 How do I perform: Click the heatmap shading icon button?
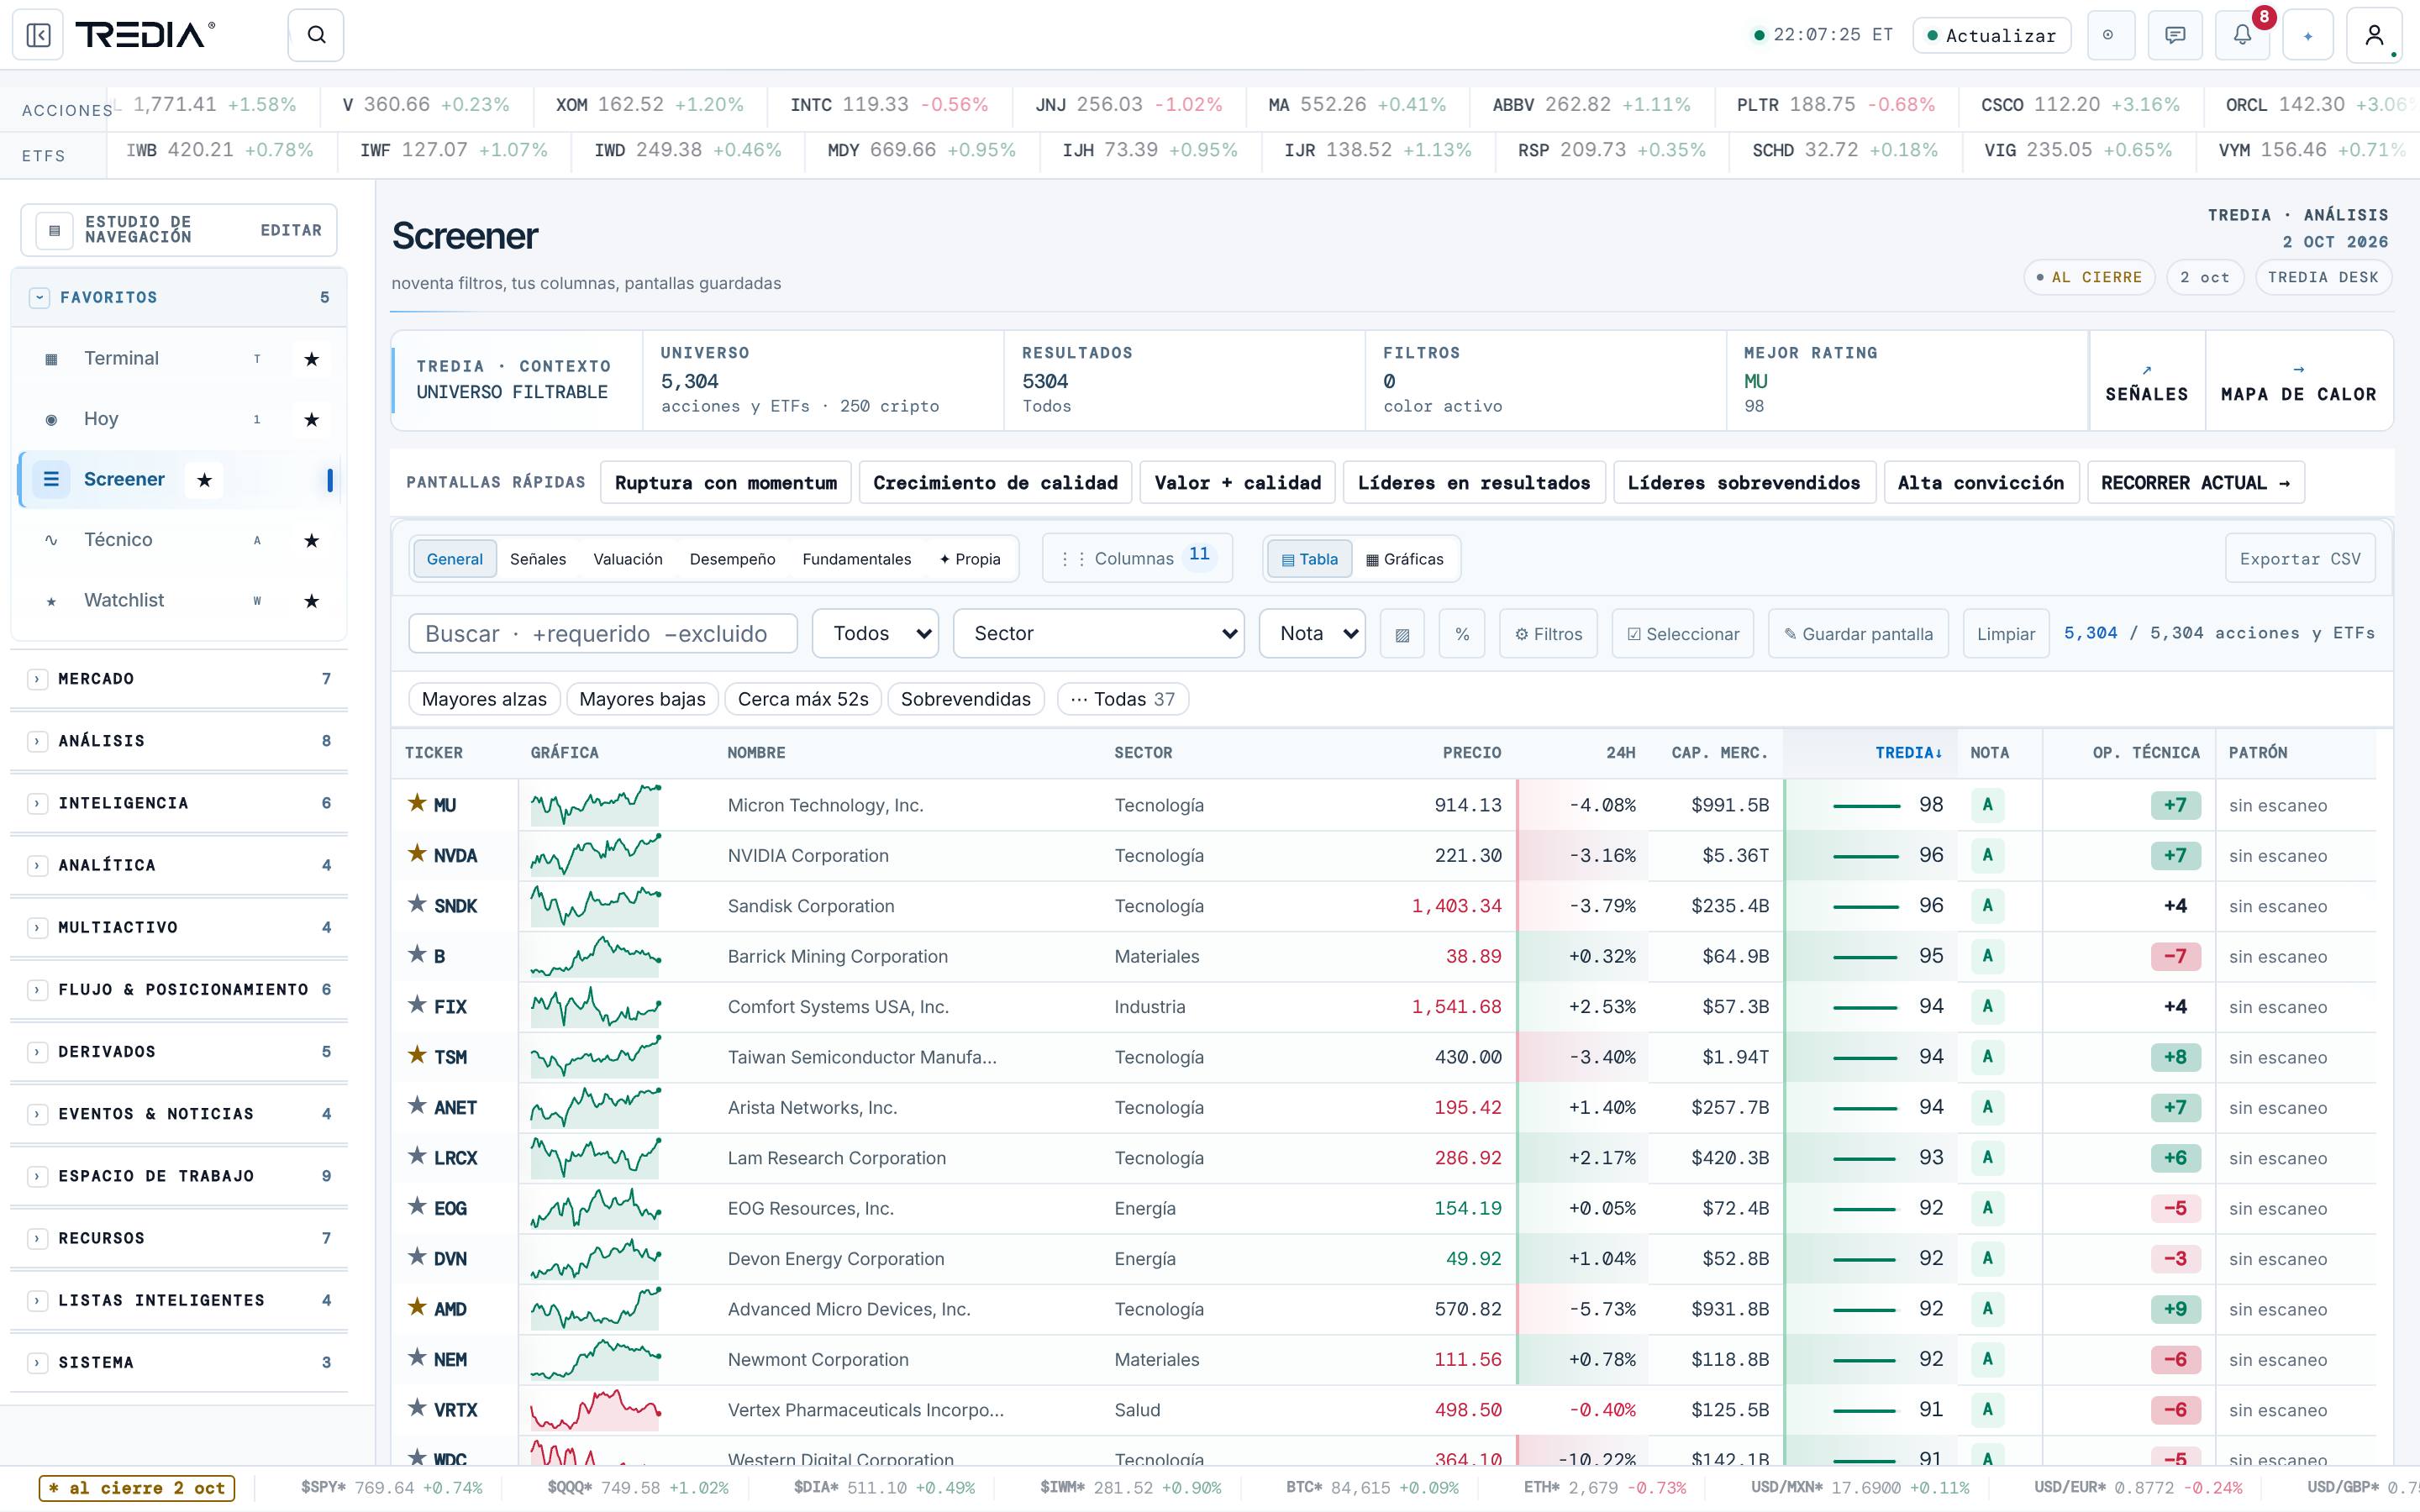pyautogui.click(x=1402, y=634)
